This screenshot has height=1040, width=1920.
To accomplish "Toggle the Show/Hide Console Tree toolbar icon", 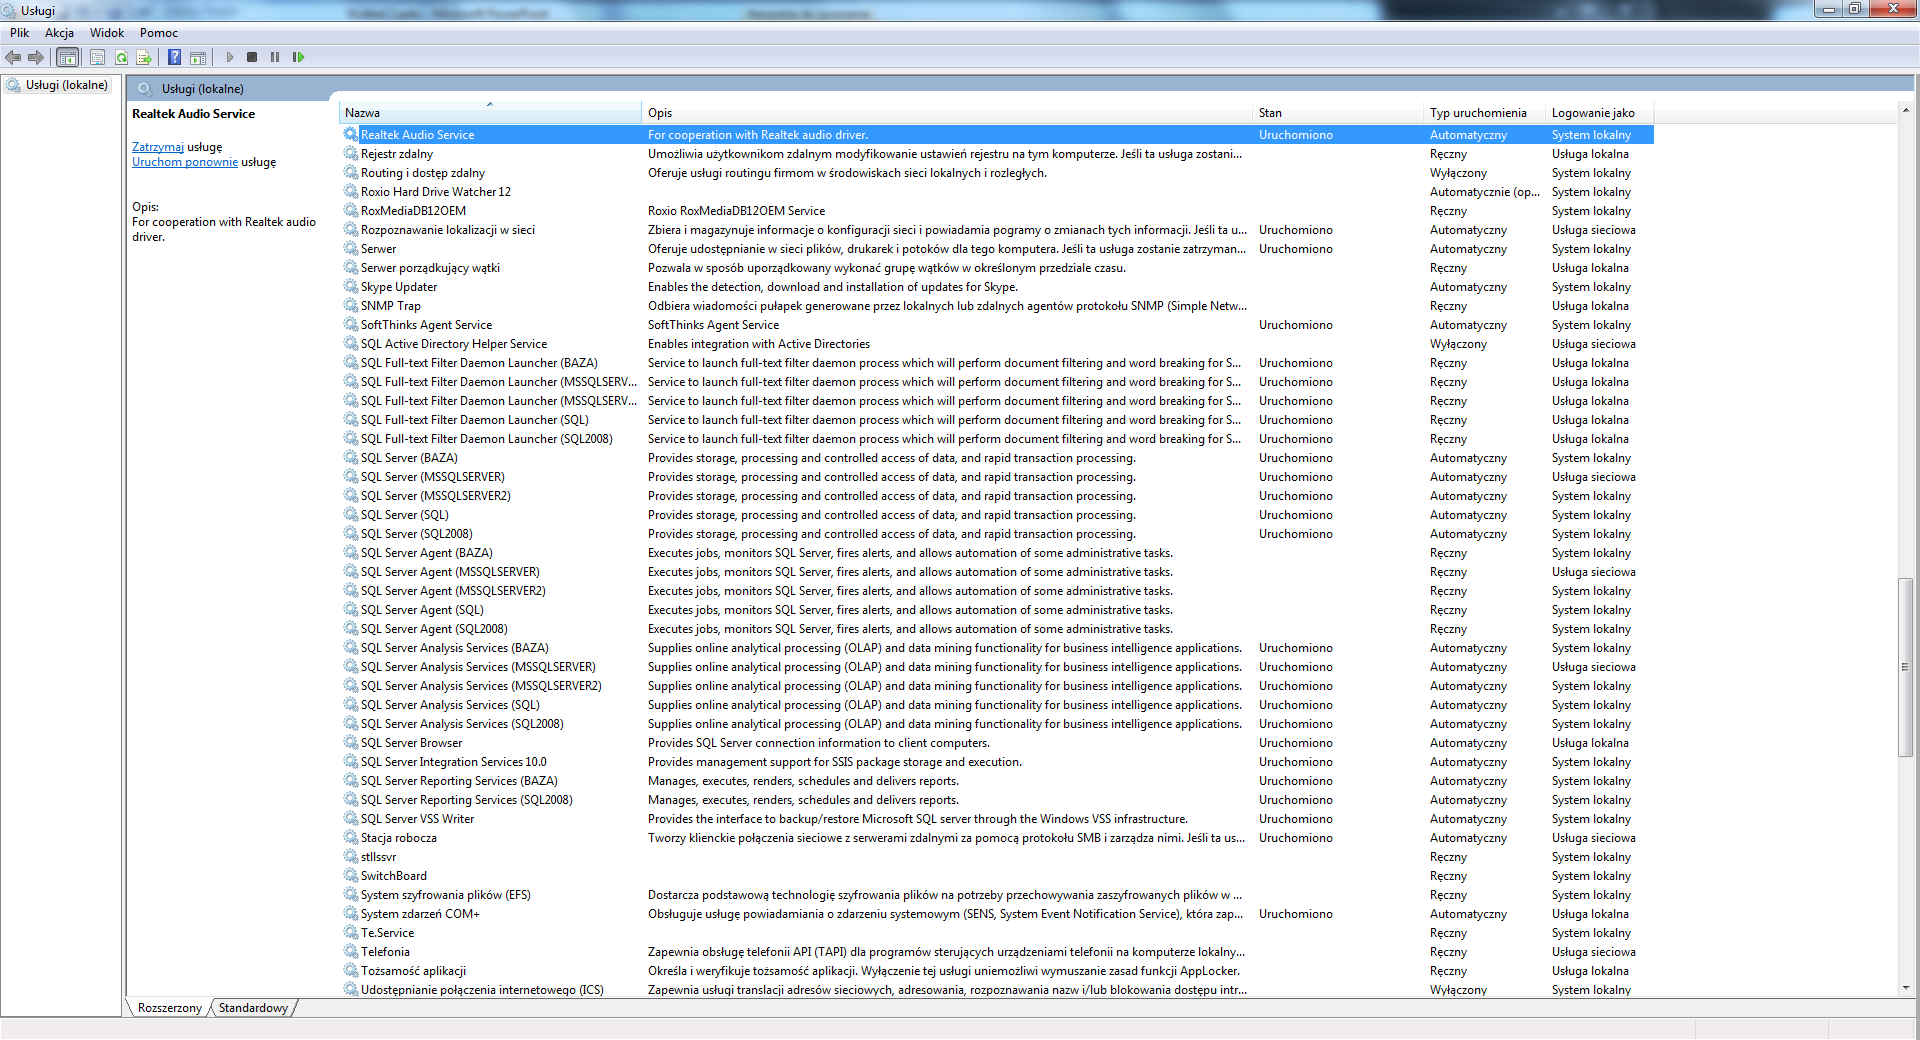I will click(67, 58).
